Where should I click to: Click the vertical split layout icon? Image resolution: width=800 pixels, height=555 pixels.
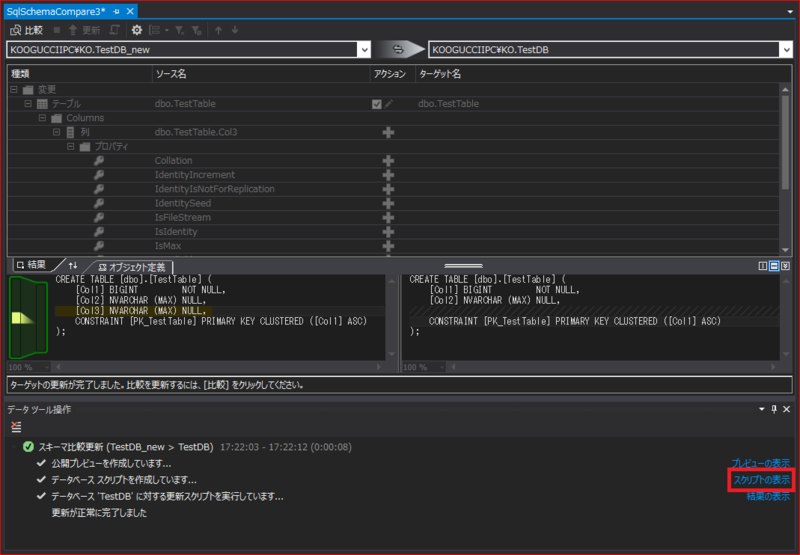763,266
